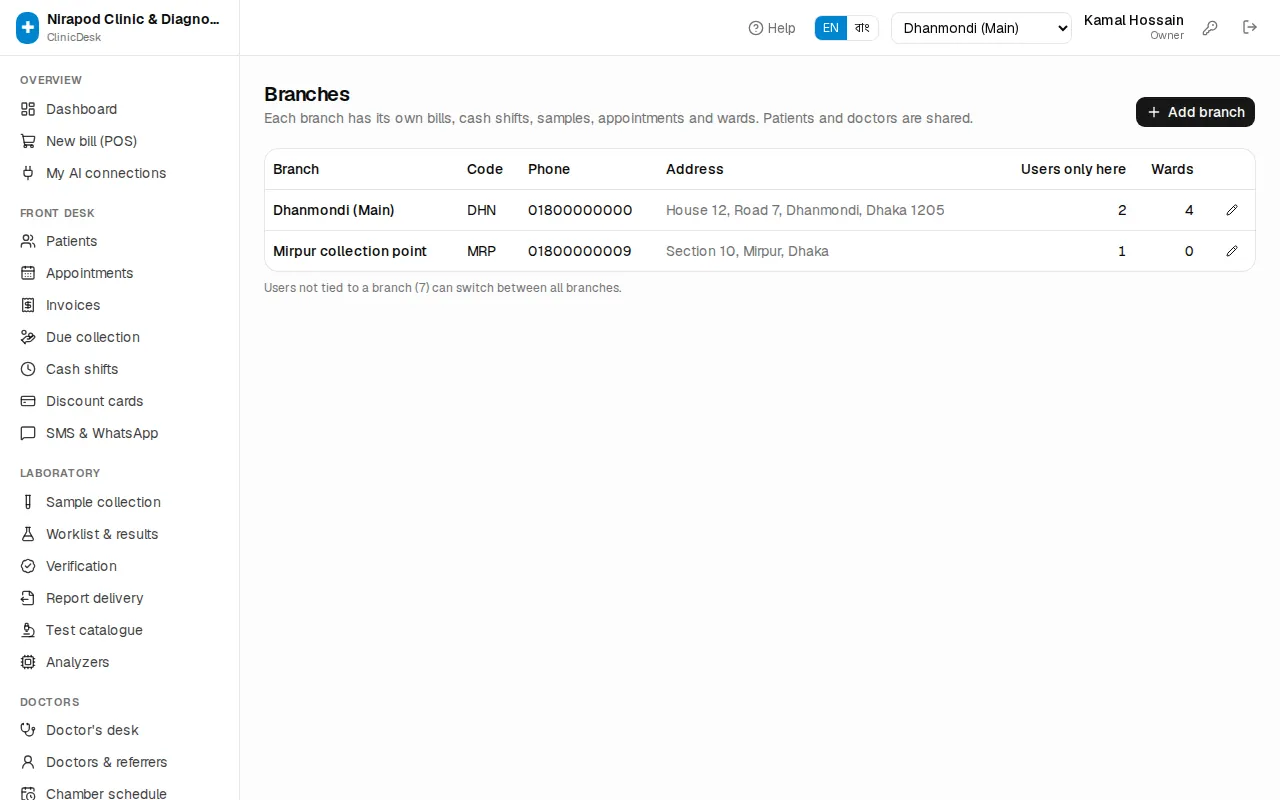Viewport: 1280px width, 800px height.
Task: Click the logout icon in the header
Action: pos(1250,28)
